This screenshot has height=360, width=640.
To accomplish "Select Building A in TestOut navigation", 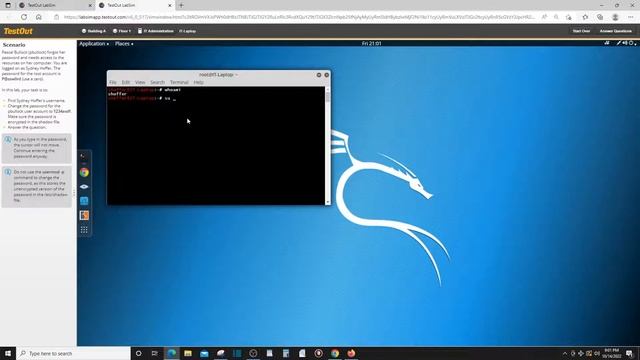I will coord(94,31).
